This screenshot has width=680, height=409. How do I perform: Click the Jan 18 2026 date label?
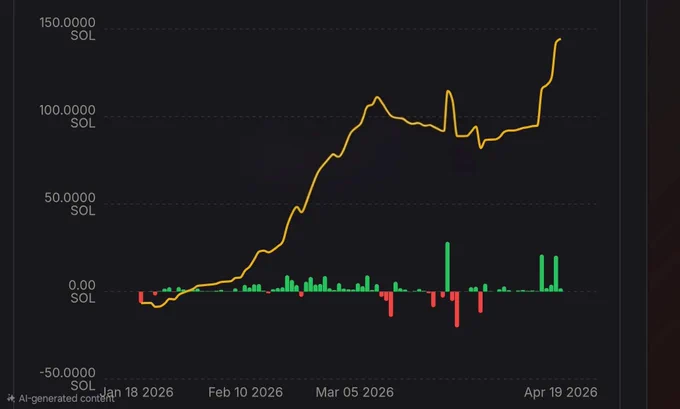click(137, 392)
